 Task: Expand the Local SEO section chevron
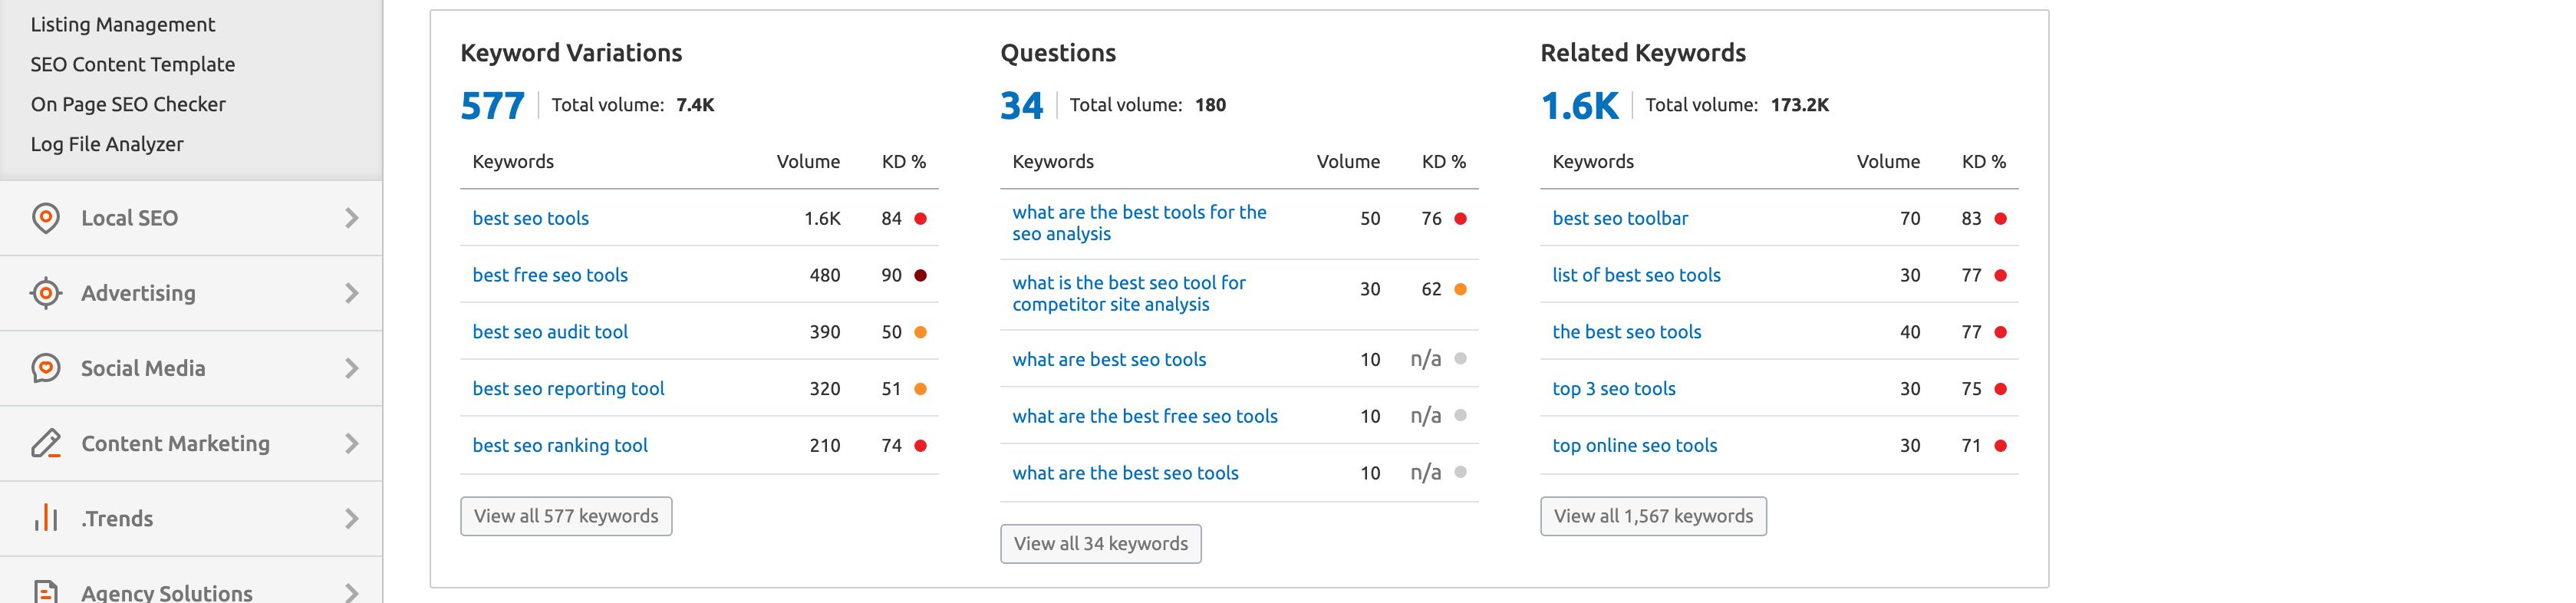coord(351,218)
